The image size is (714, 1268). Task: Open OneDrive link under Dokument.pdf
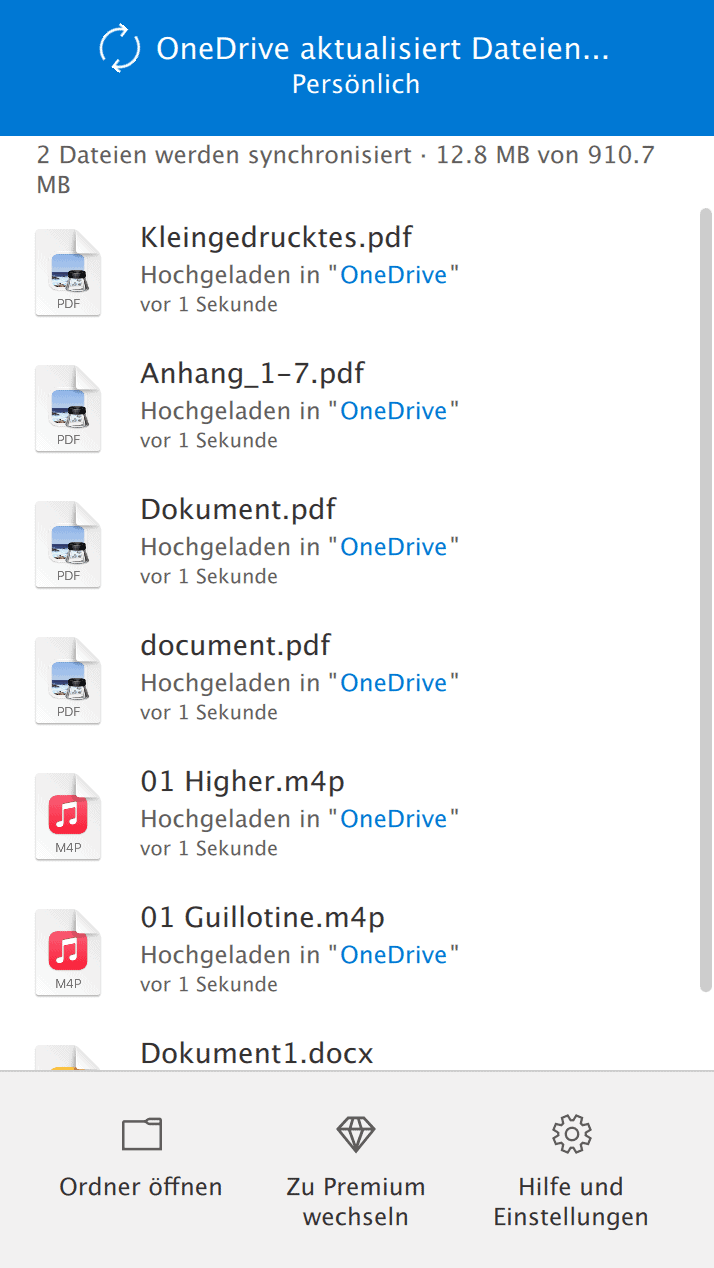(x=394, y=547)
